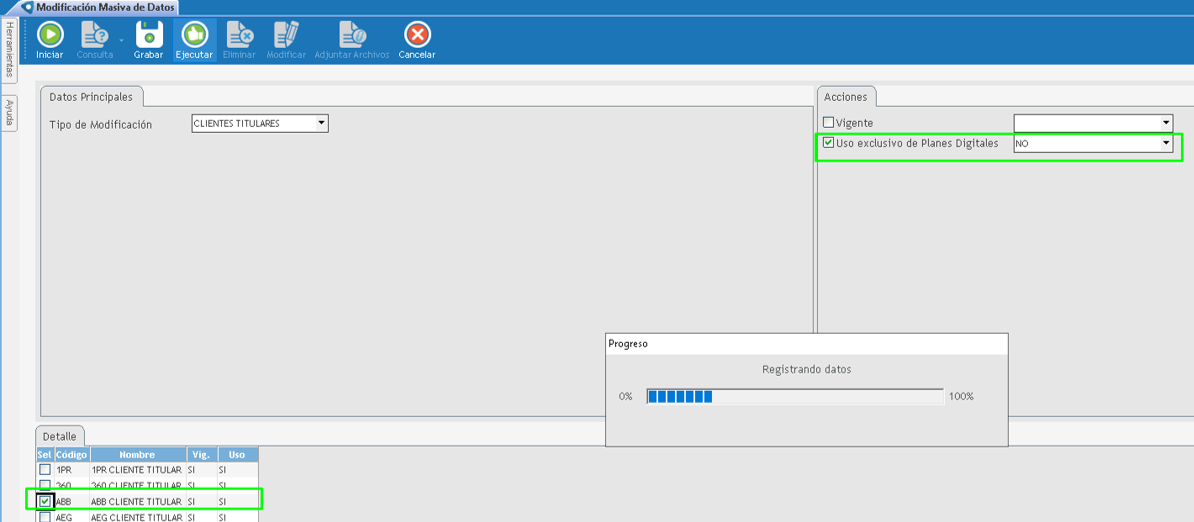Sort by the Código column header

(x=72, y=454)
